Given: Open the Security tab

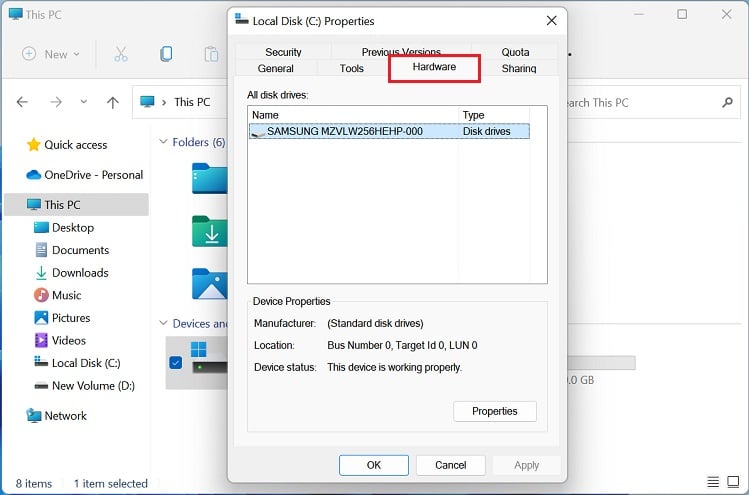Looking at the screenshot, I should pyautogui.click(x=283, y=52).
